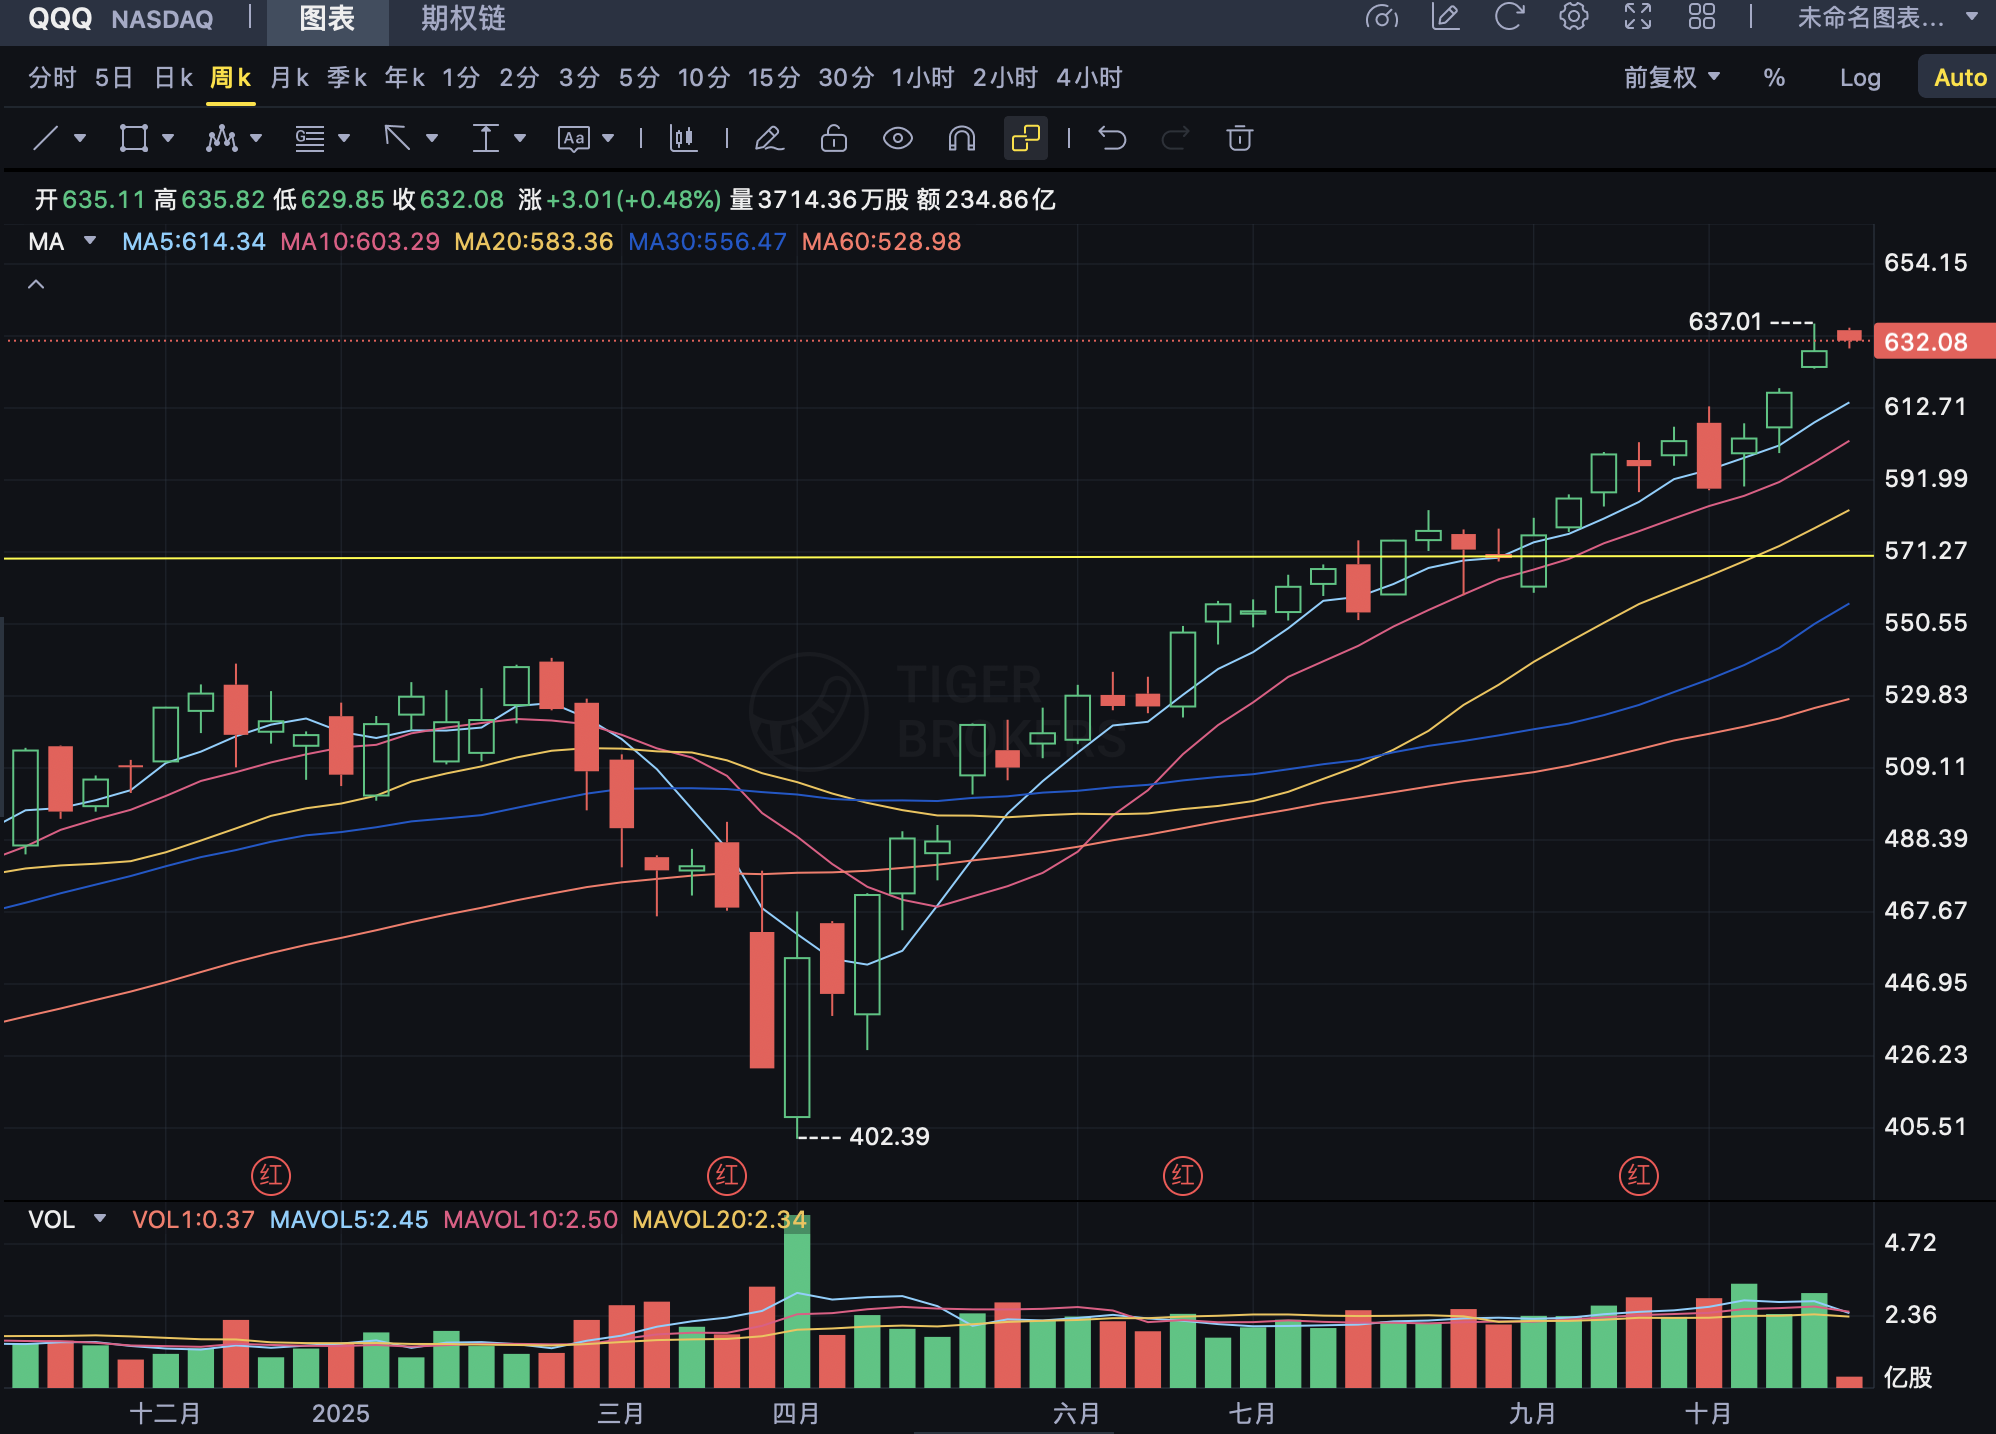This screenshot has height=1434, width=1996.
Task: Switch to the 期权链 tab
Action: [462, 19]
